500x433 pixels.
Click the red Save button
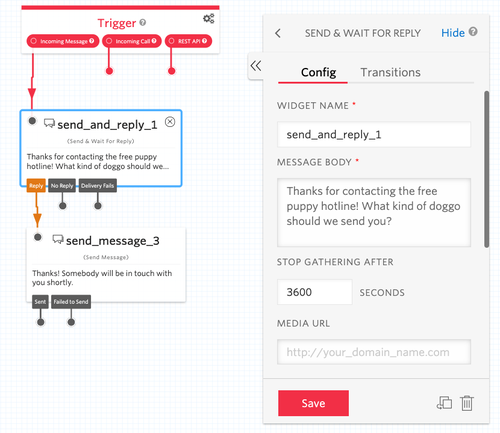[313, 403]
